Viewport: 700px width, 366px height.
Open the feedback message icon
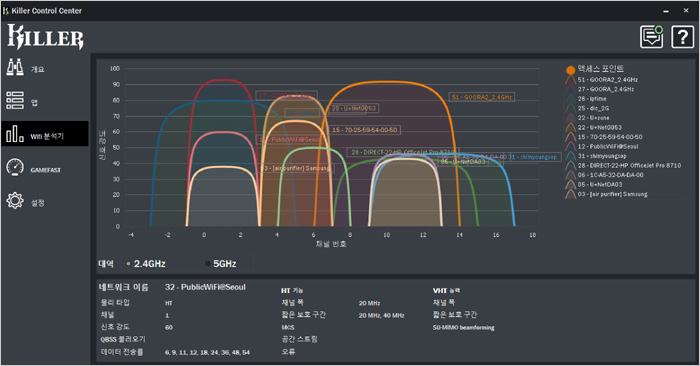(x=652, y=37)
